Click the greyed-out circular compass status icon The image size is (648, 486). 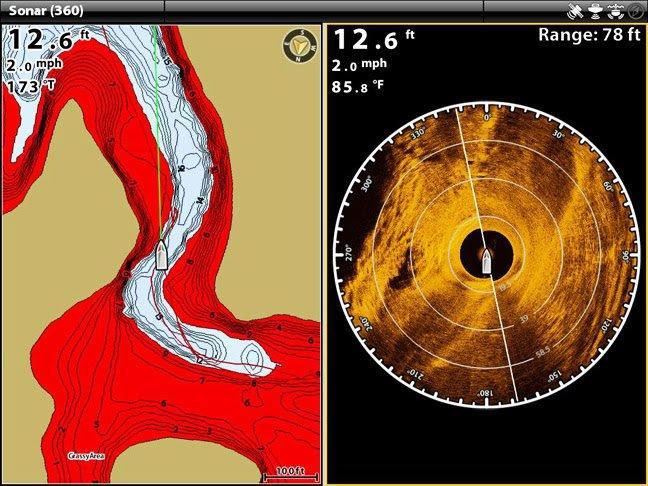633,10
